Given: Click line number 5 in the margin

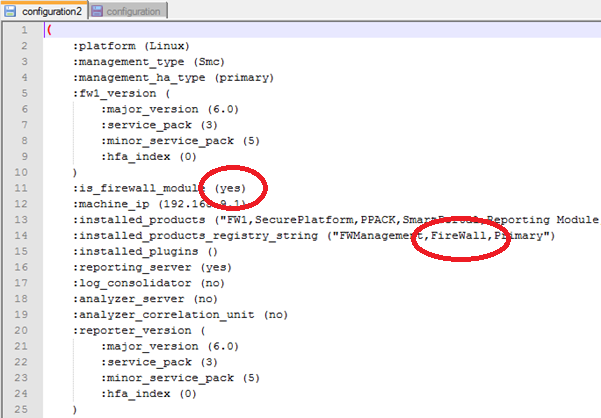Looking at the screenshot, I should (x=25, y=93).
